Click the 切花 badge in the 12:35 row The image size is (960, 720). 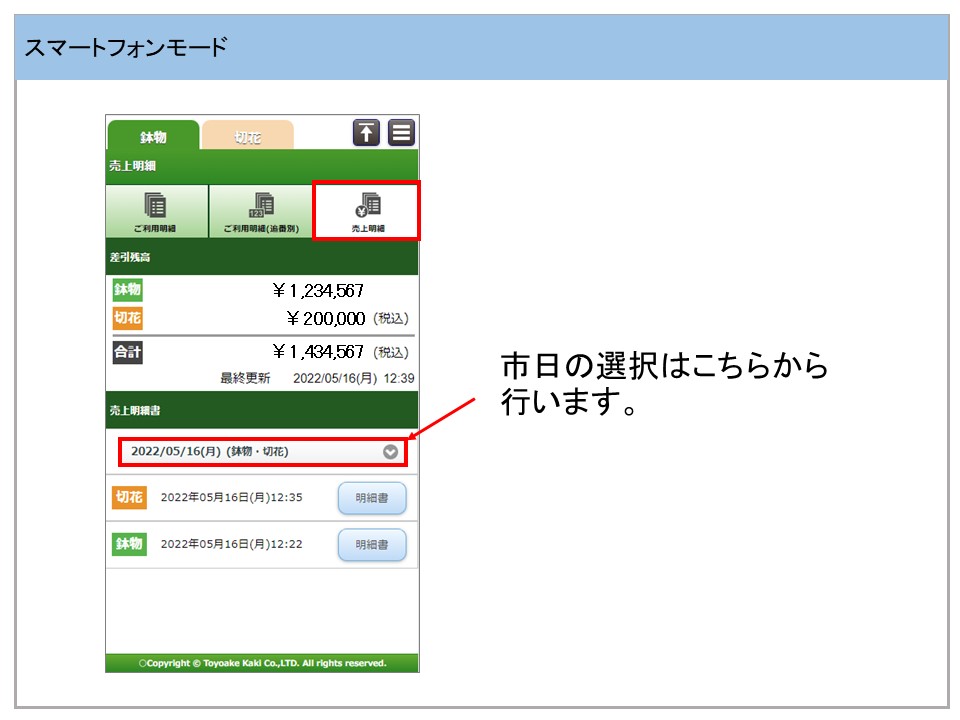(x=129, y=497)
